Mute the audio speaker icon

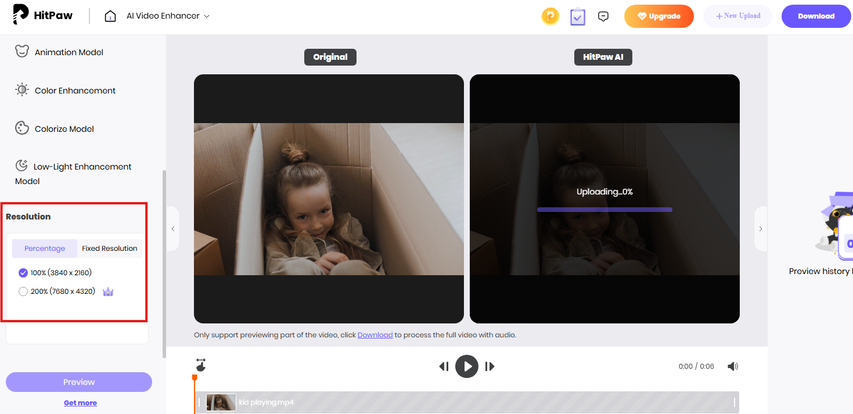[x=733, y=366]
